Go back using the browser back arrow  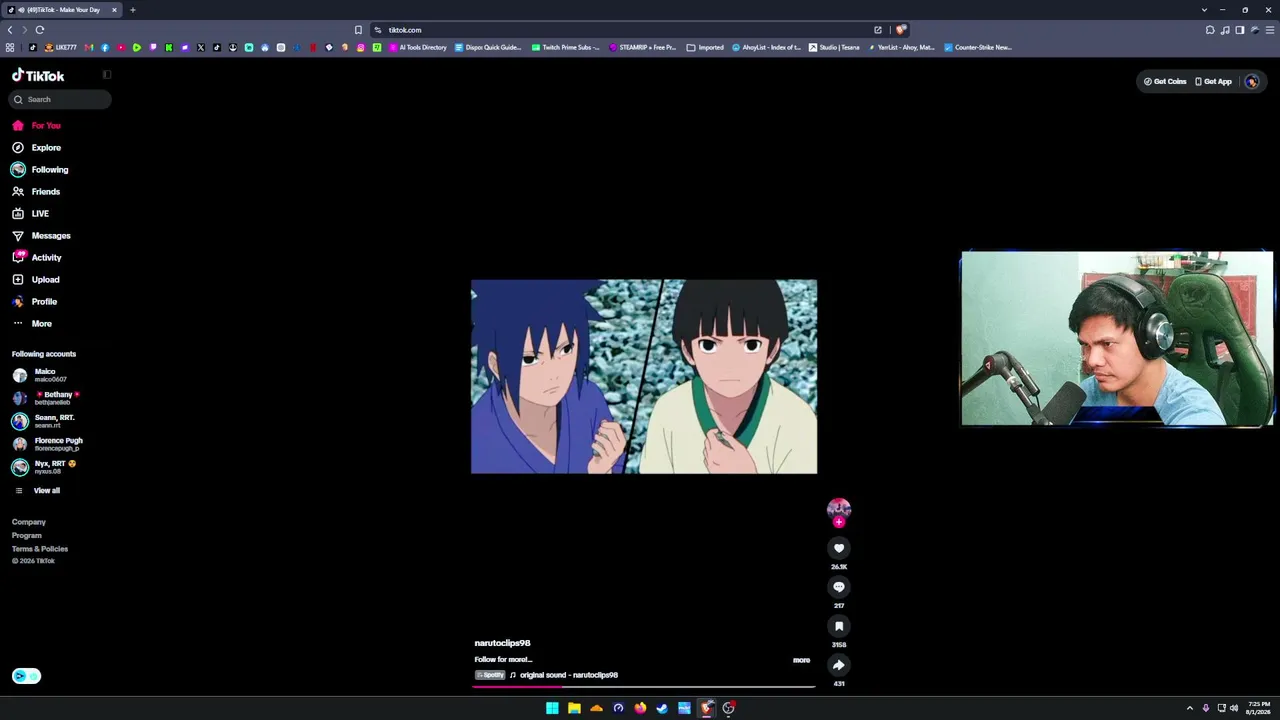10,30
